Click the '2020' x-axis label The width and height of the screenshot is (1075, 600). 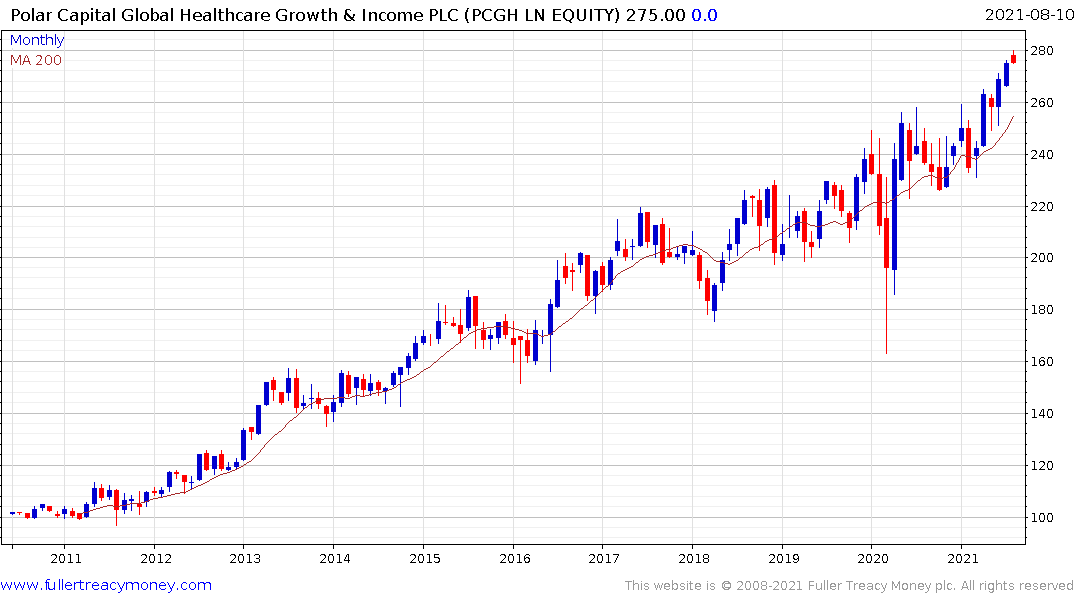(873, 558)
